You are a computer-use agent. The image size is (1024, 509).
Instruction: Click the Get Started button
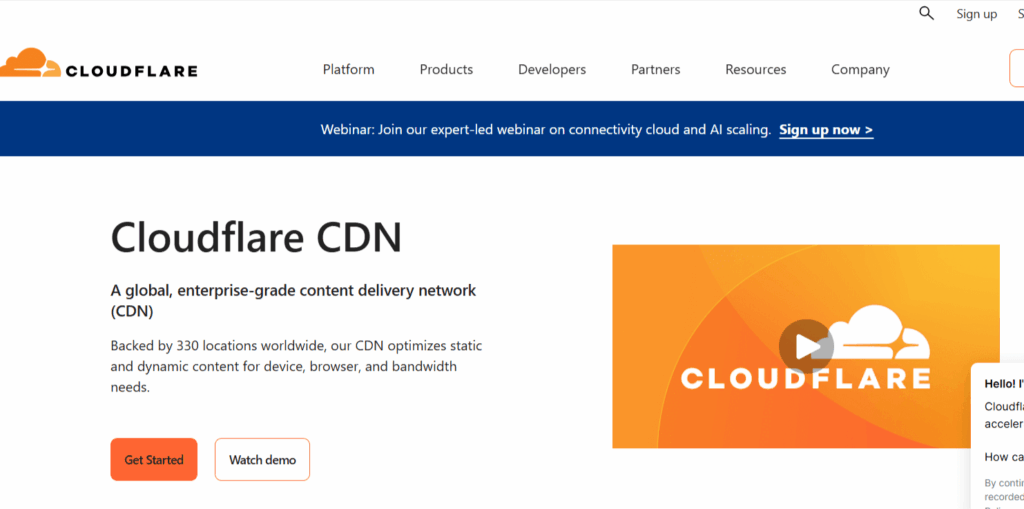(153, 459)
